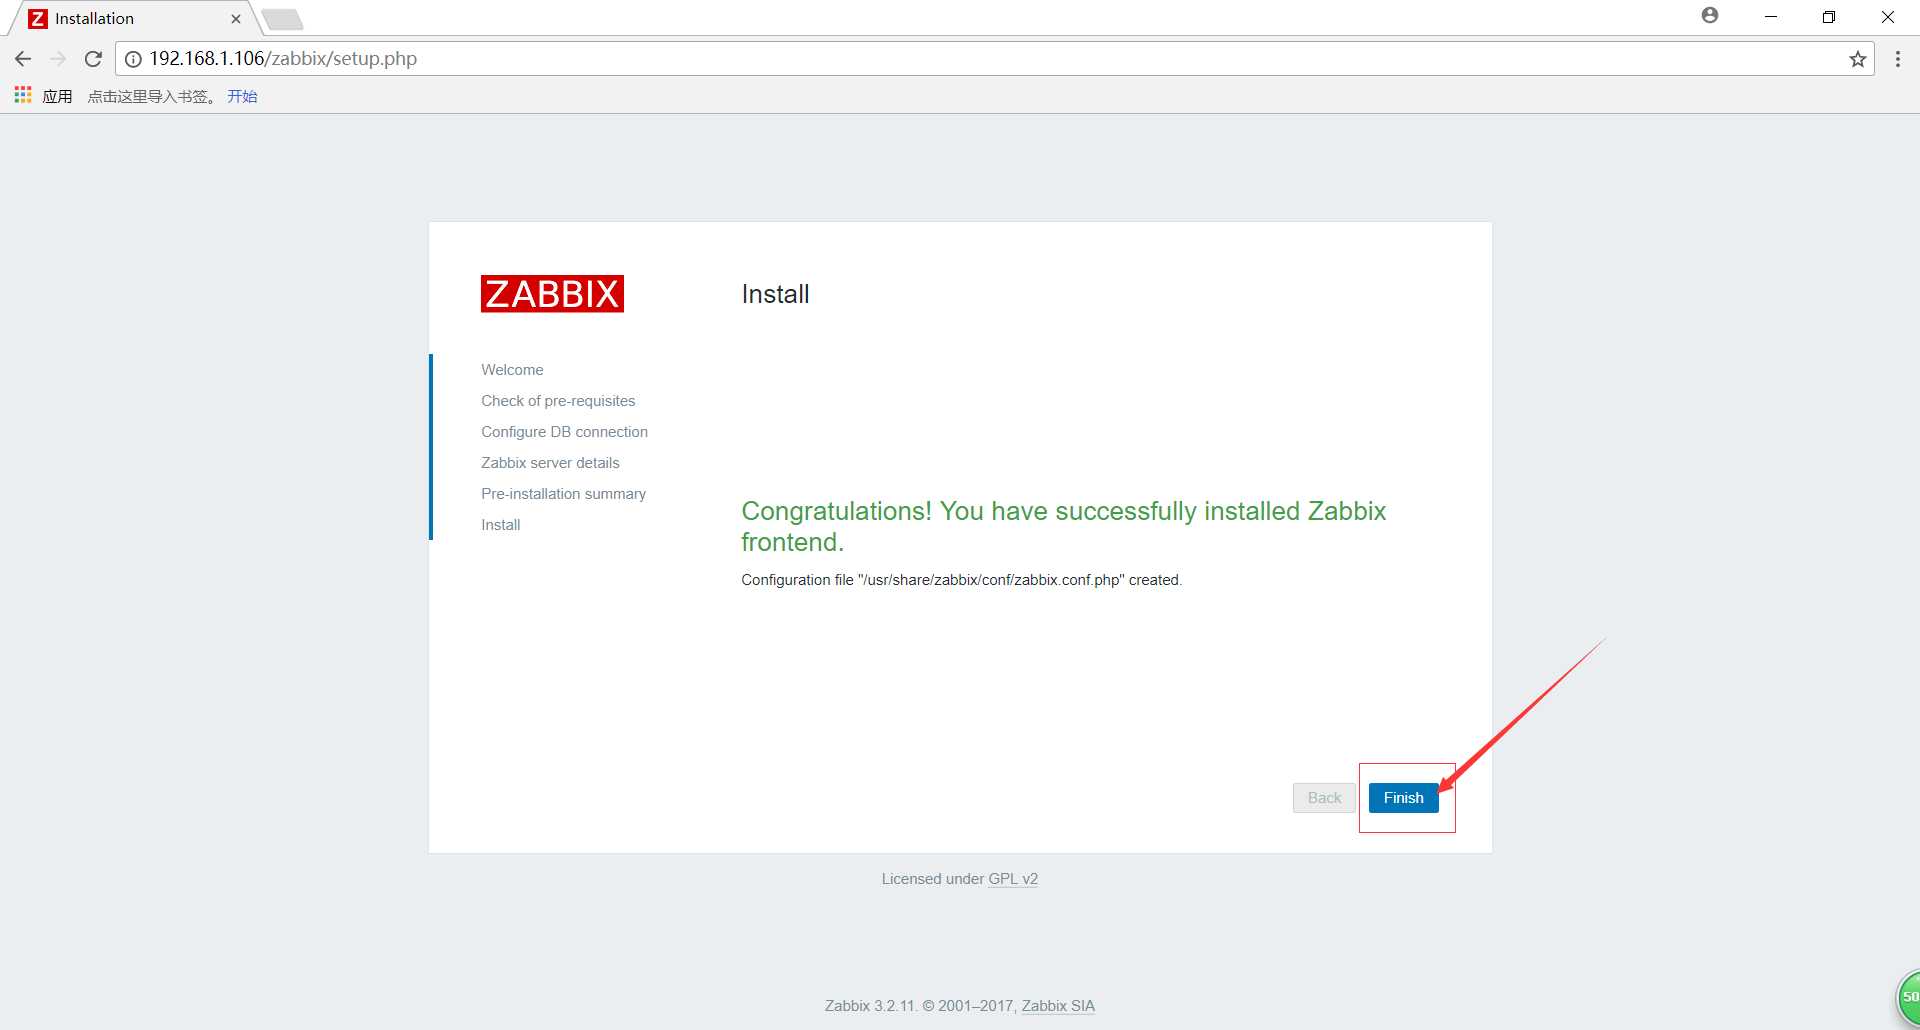This screenshot has height=1030, width=1920.
Task: Minimize the browser window
Action: pyautogui.click(x=1770, y=17)
